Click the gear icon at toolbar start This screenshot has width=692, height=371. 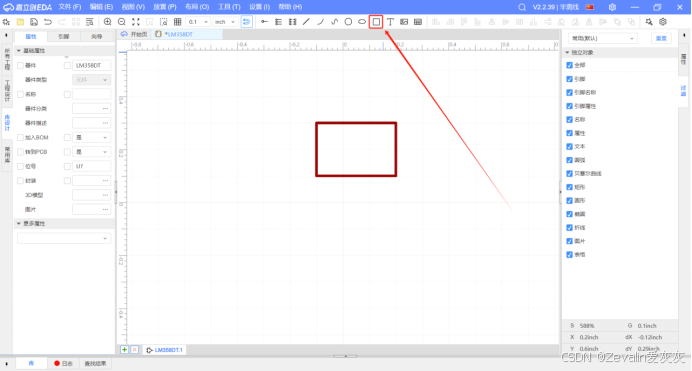click(6, 22)
